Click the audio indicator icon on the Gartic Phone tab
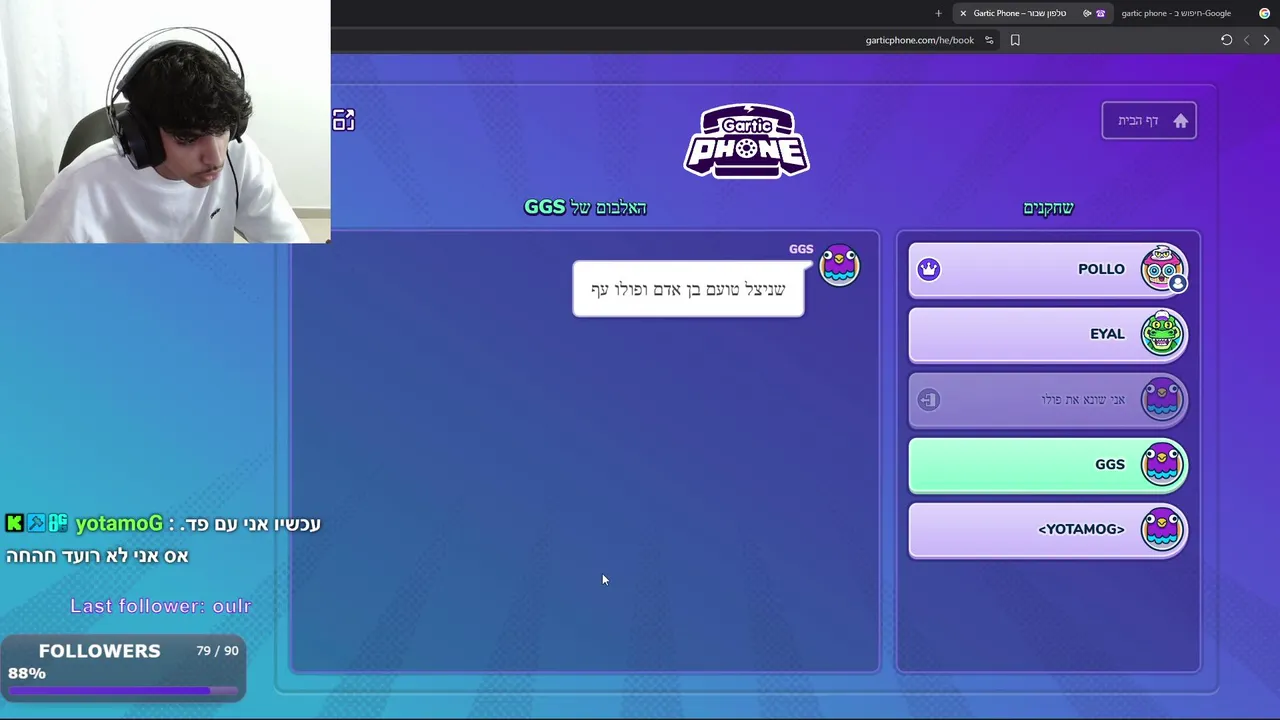Viewport: 1280px width, 720px height. click(1086, 13)
